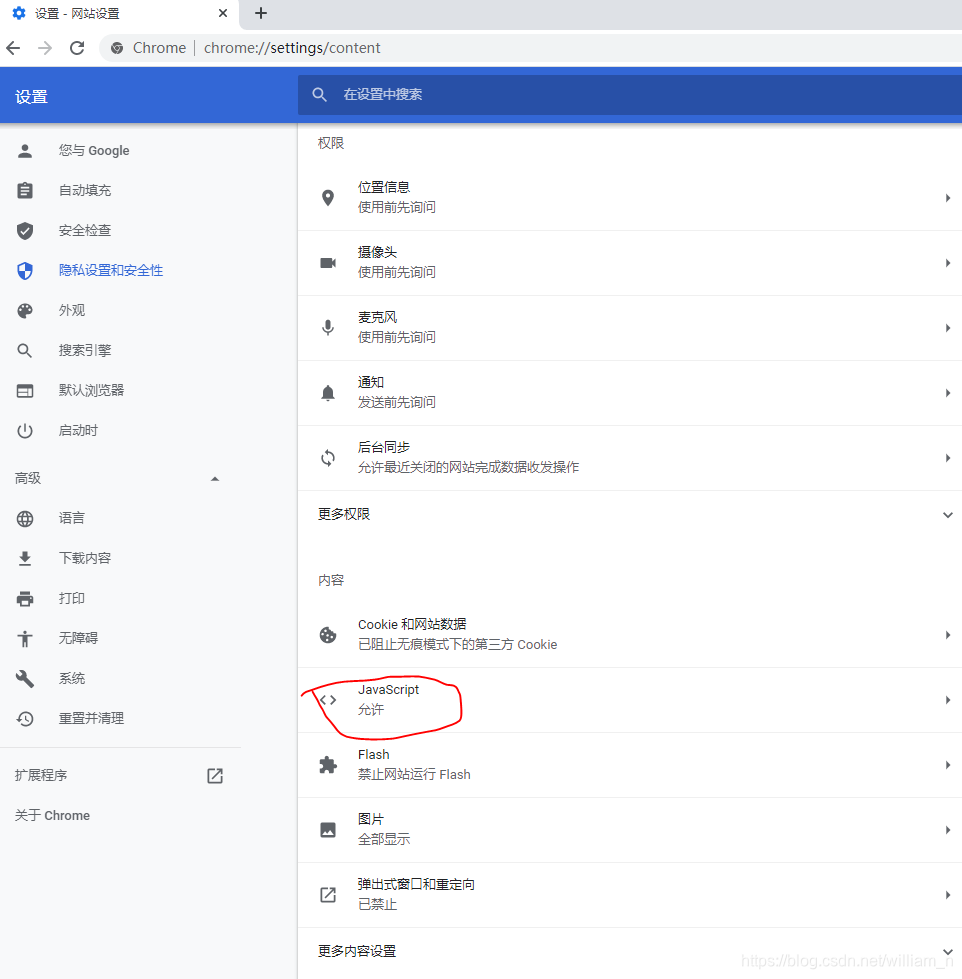Viewport: 962px width, 979px height.
Task: Click the globe icon beside 语言
Action: 25,518
